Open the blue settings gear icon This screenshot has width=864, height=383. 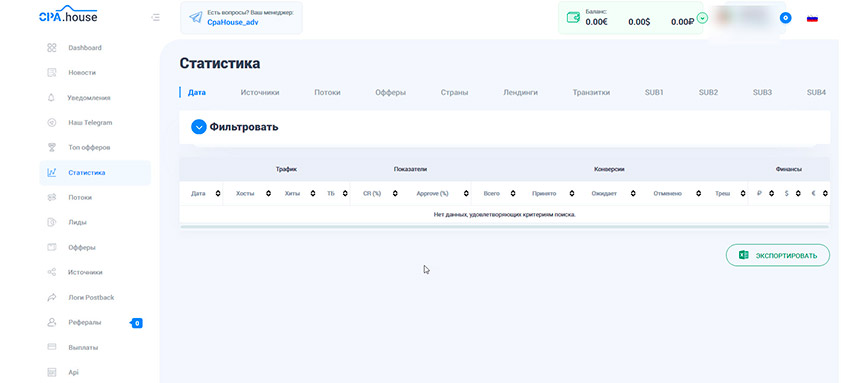click(786, 18)
